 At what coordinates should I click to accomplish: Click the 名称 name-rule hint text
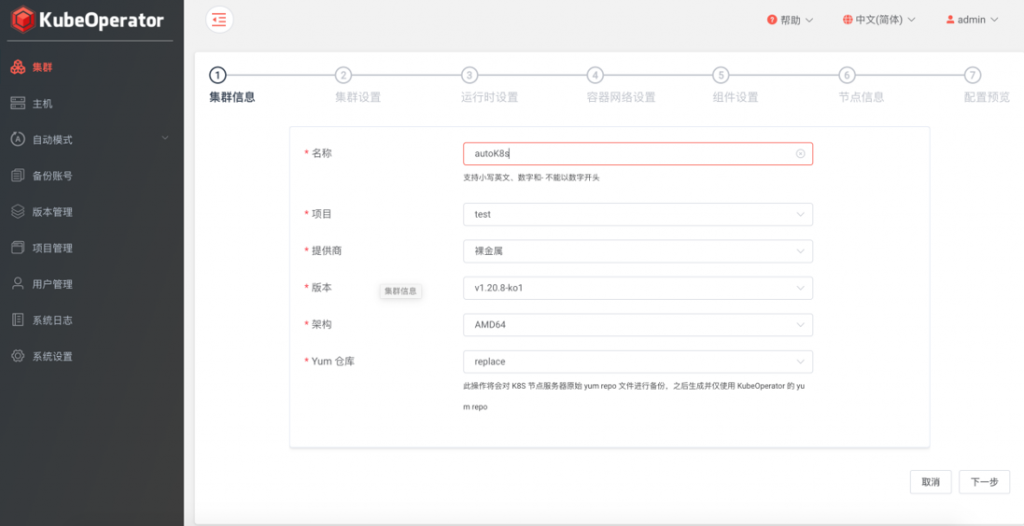[x=531, y=178]
